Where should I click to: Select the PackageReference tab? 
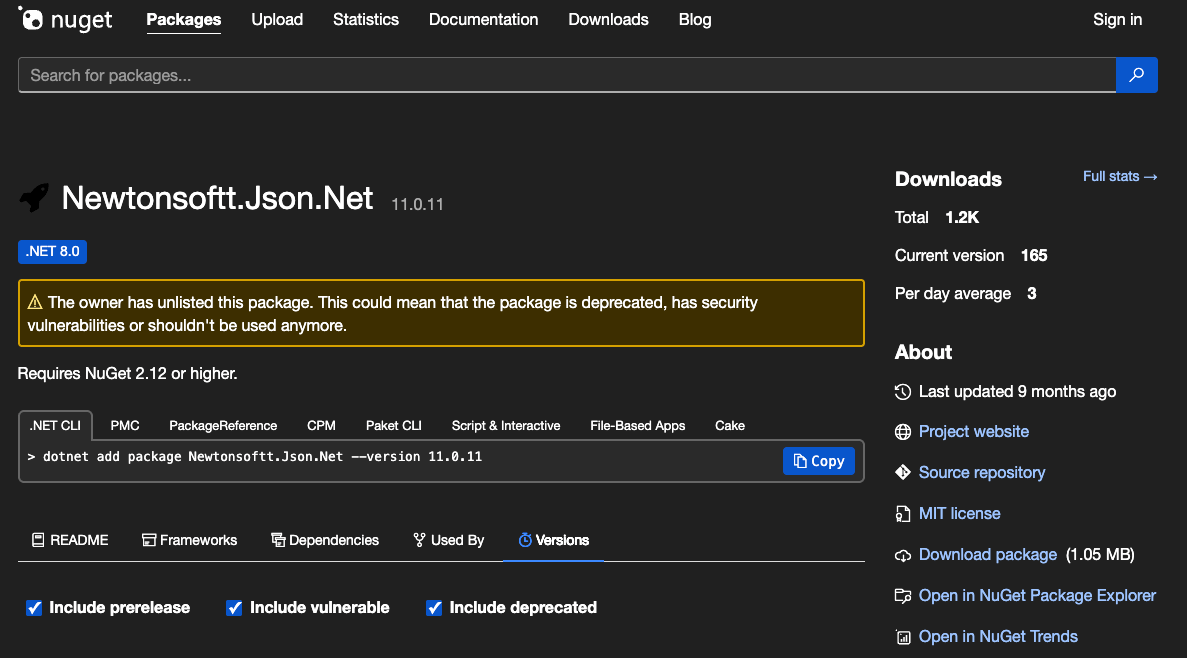point(223,426)
